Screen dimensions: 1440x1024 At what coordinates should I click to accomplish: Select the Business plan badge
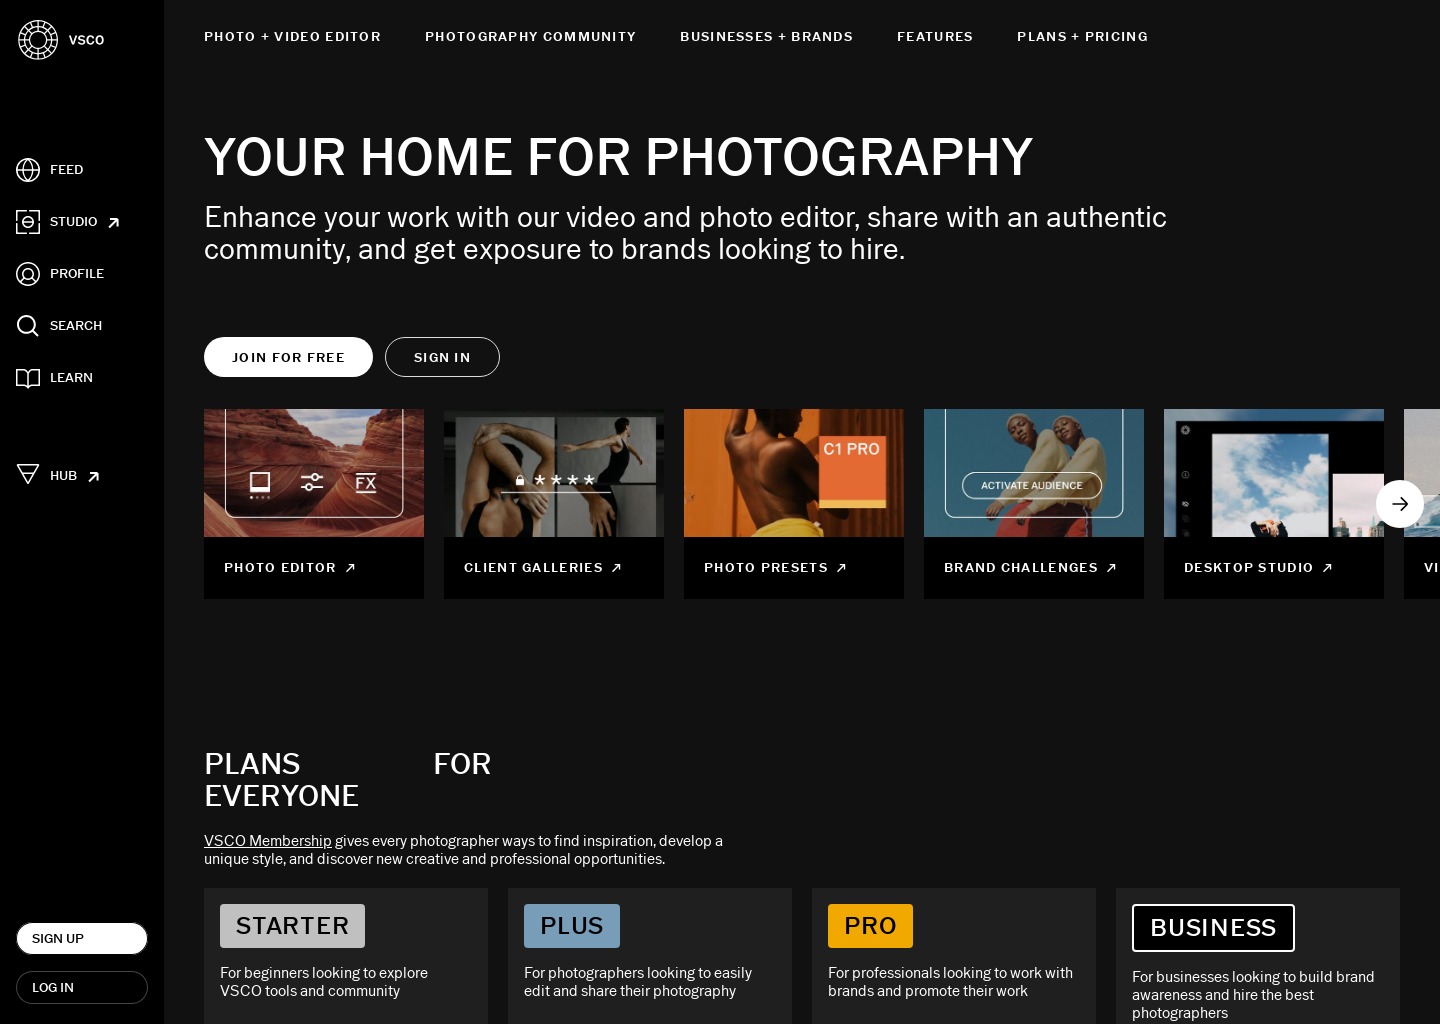point(1213,928)
